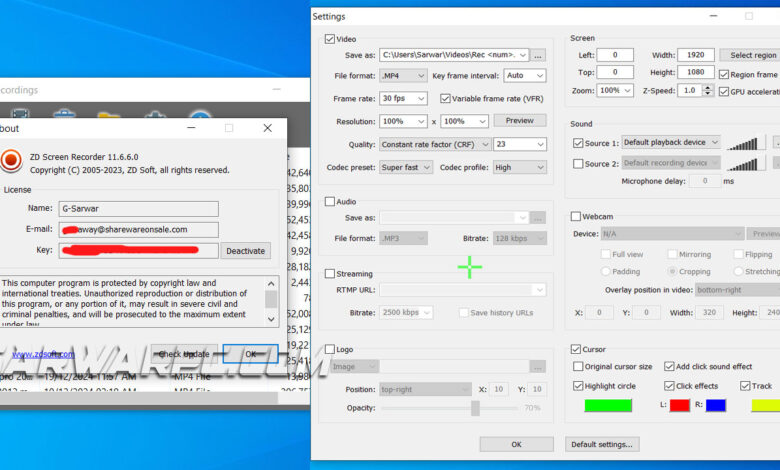Close the About dialog
This screenshot has height=470, width=780.
(268, 128)
